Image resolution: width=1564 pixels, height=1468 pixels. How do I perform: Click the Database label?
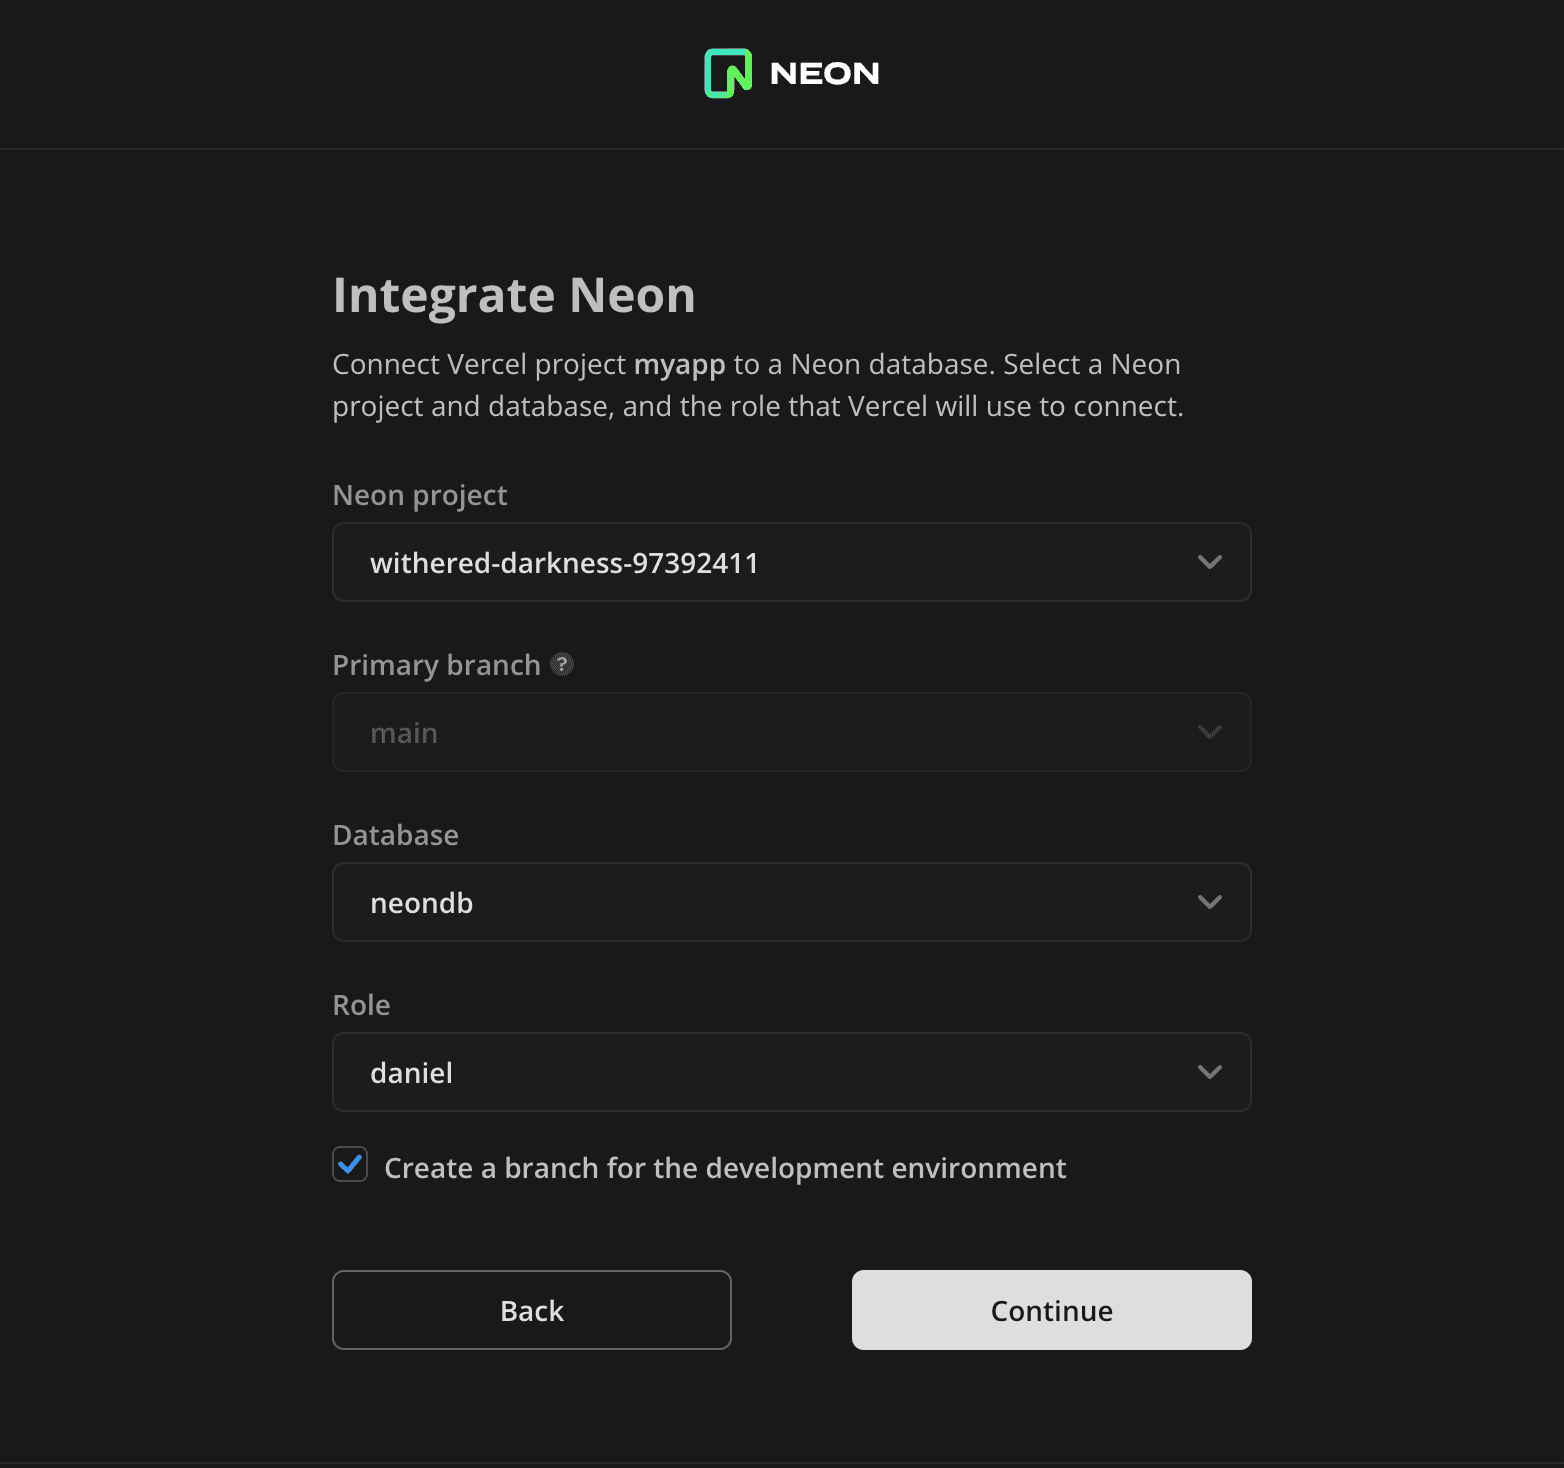pos(396,835)
